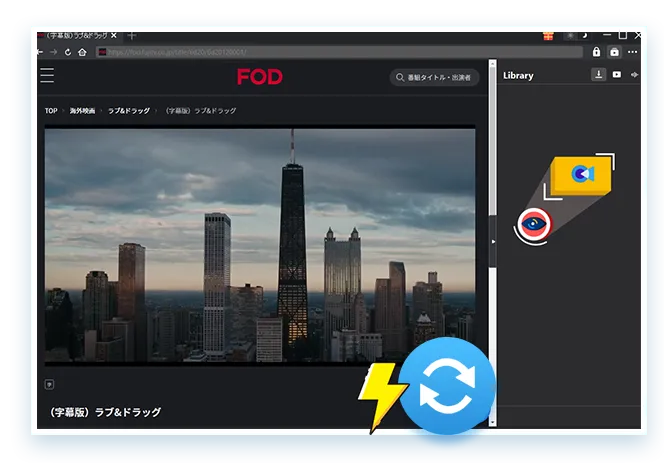Play the Chicago skyline video preview

coord(260,245)
